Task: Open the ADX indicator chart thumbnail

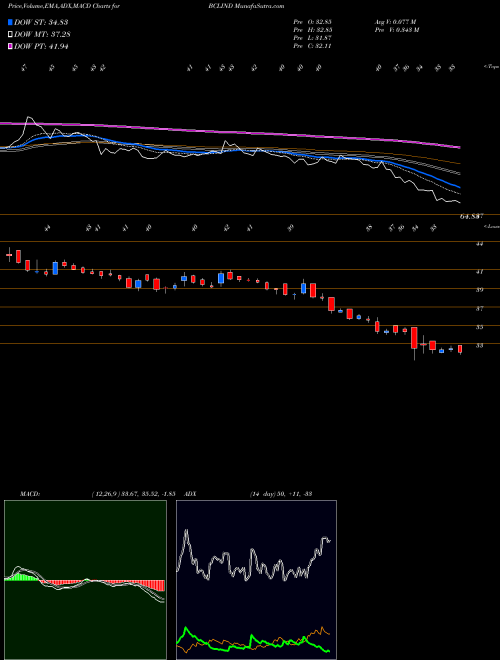Action: (256, 580)
